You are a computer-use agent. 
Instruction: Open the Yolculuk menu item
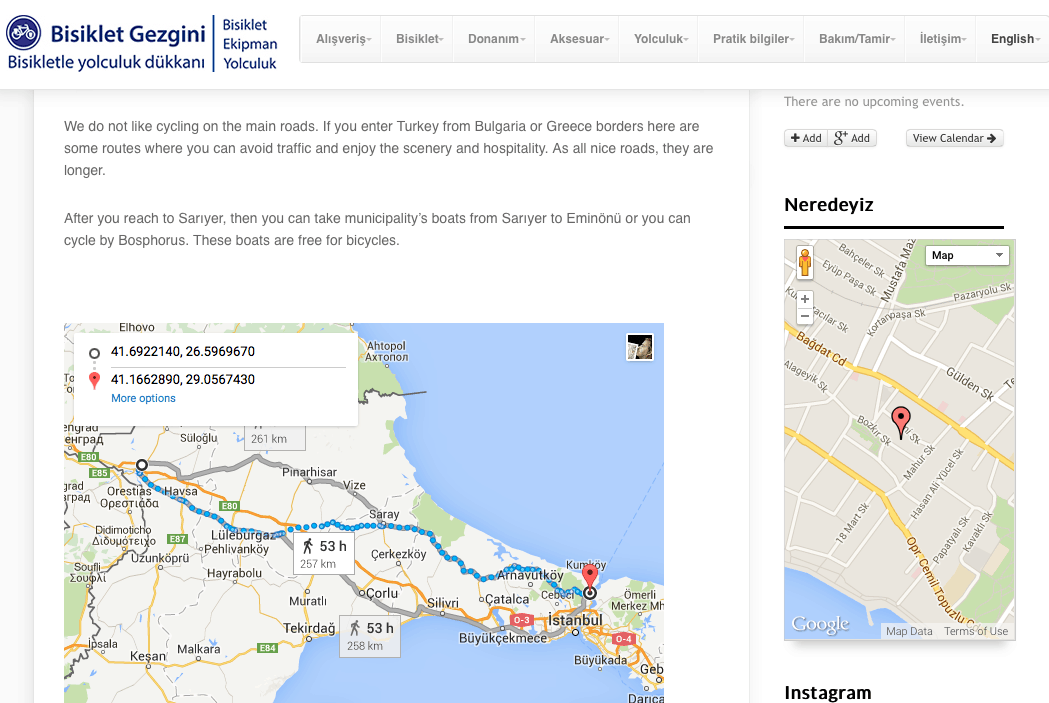coord(661,39)
